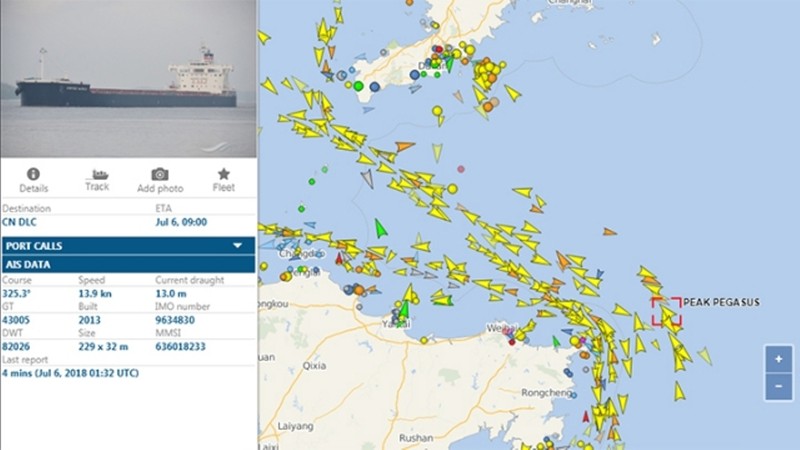Click the ETA Jul 6, 09:00 value

(x=181, y=222)
